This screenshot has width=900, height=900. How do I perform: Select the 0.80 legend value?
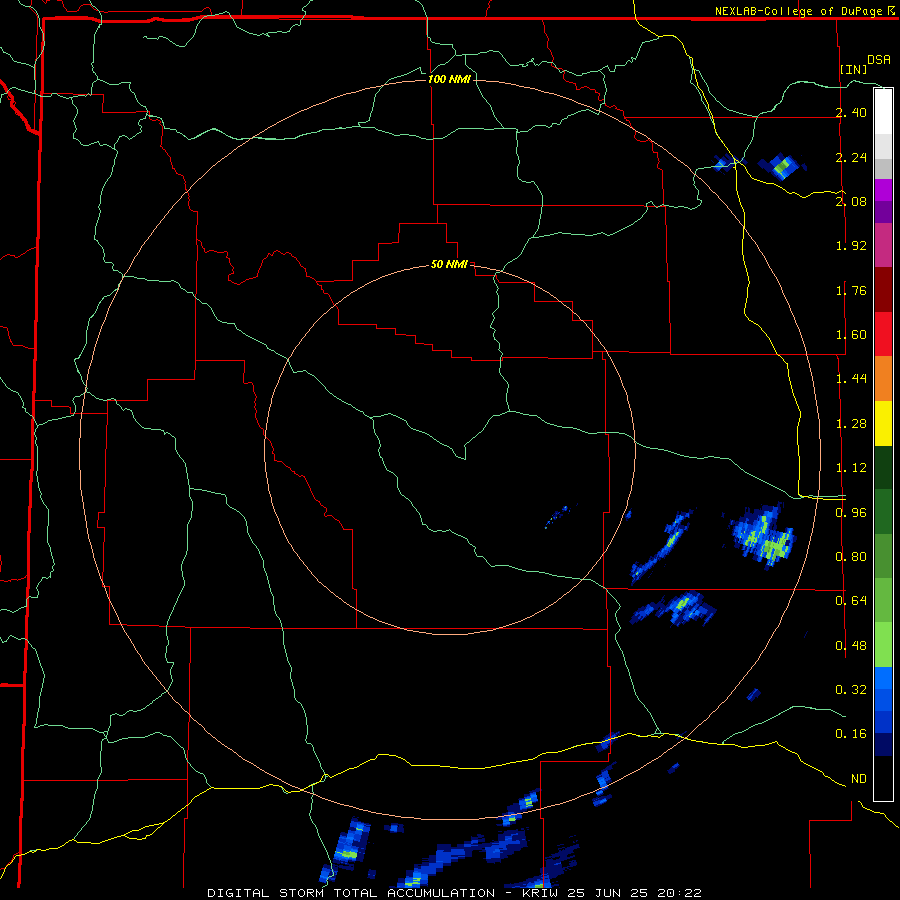tap(851, 557)
